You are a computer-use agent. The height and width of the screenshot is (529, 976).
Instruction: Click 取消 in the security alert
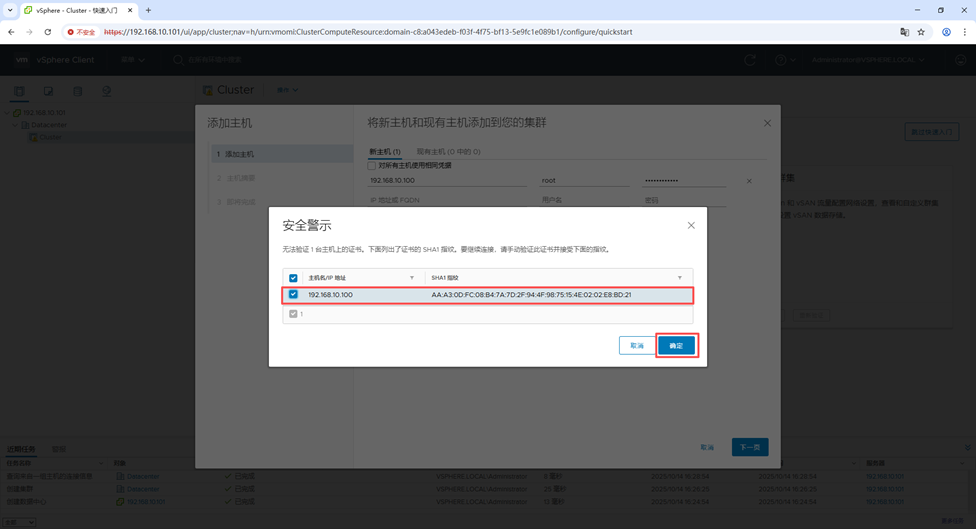637,346
